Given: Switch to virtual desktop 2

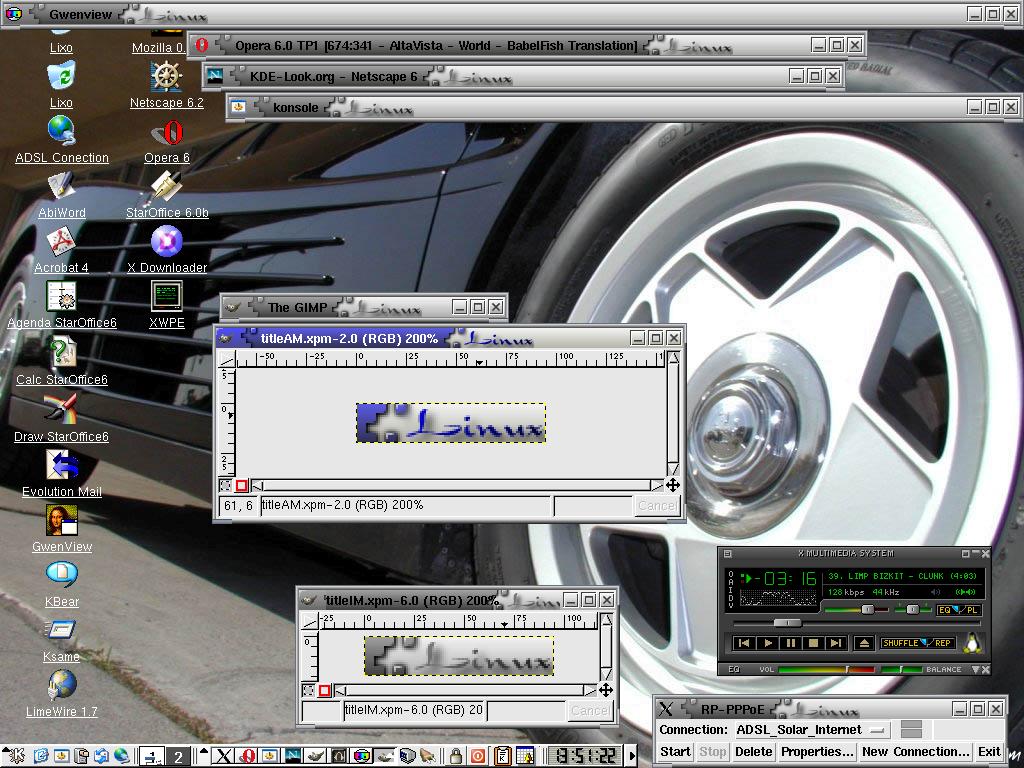Looking at the screenshot, I should click(x=178, y=756).
